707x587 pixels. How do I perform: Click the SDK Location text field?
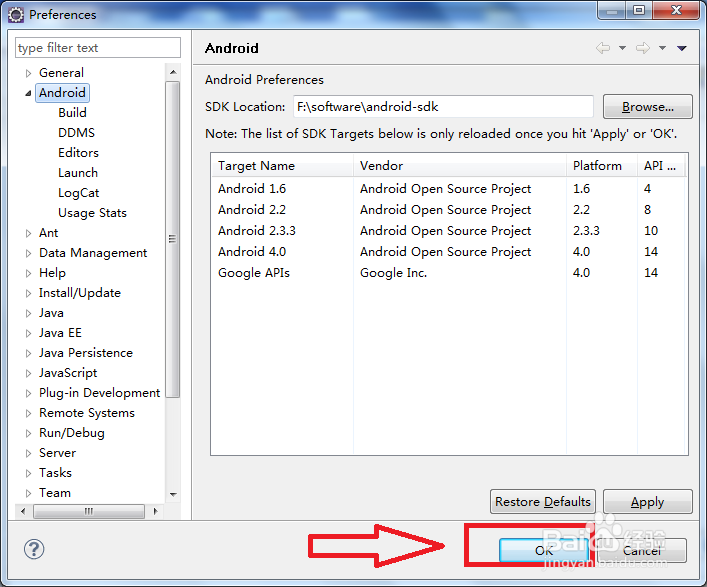pos(443,107)
